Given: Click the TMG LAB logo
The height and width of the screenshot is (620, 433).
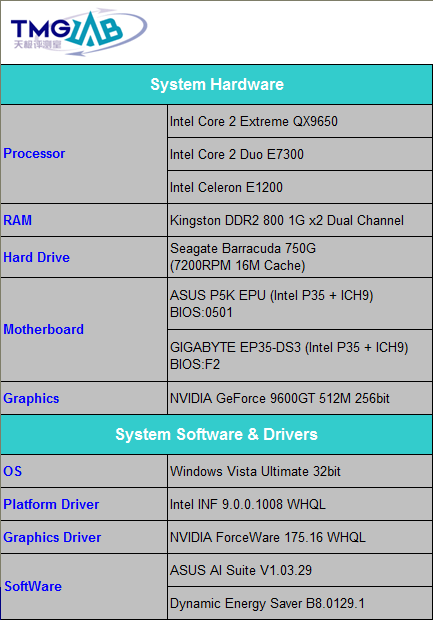Looking at the screenshot, I should (x=79, y=32).
